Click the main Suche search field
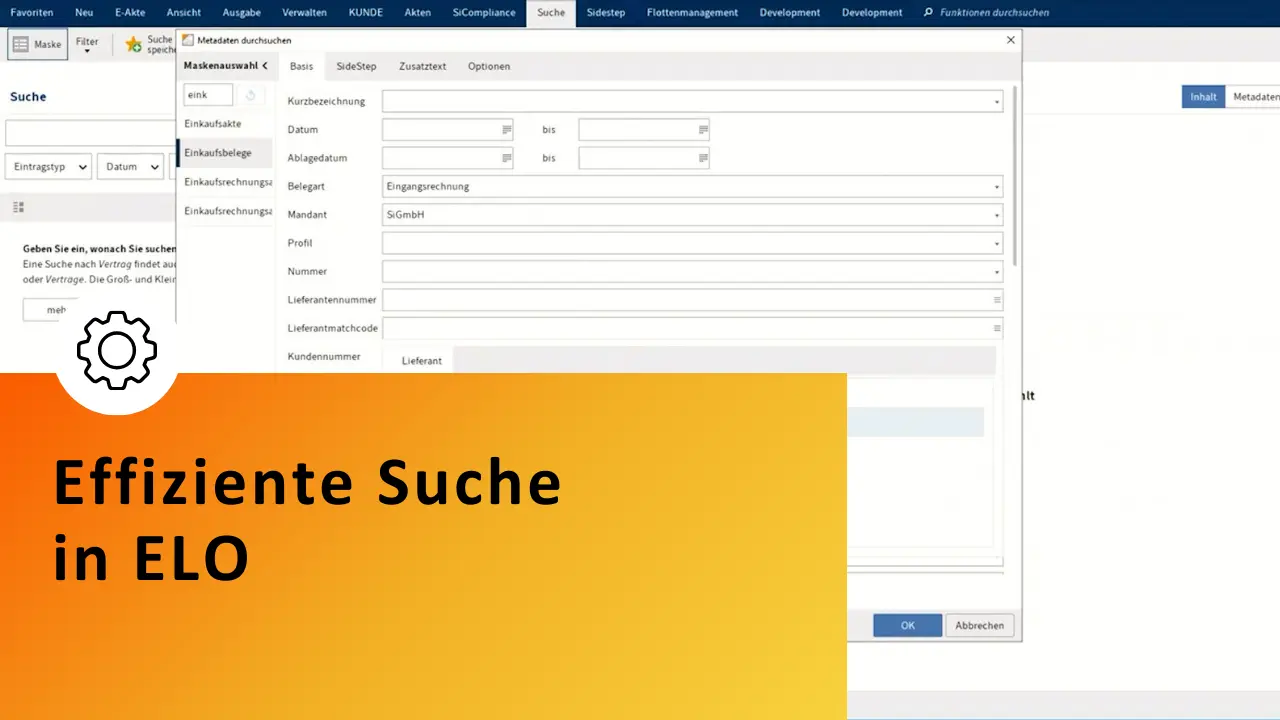 coord(91,133)
